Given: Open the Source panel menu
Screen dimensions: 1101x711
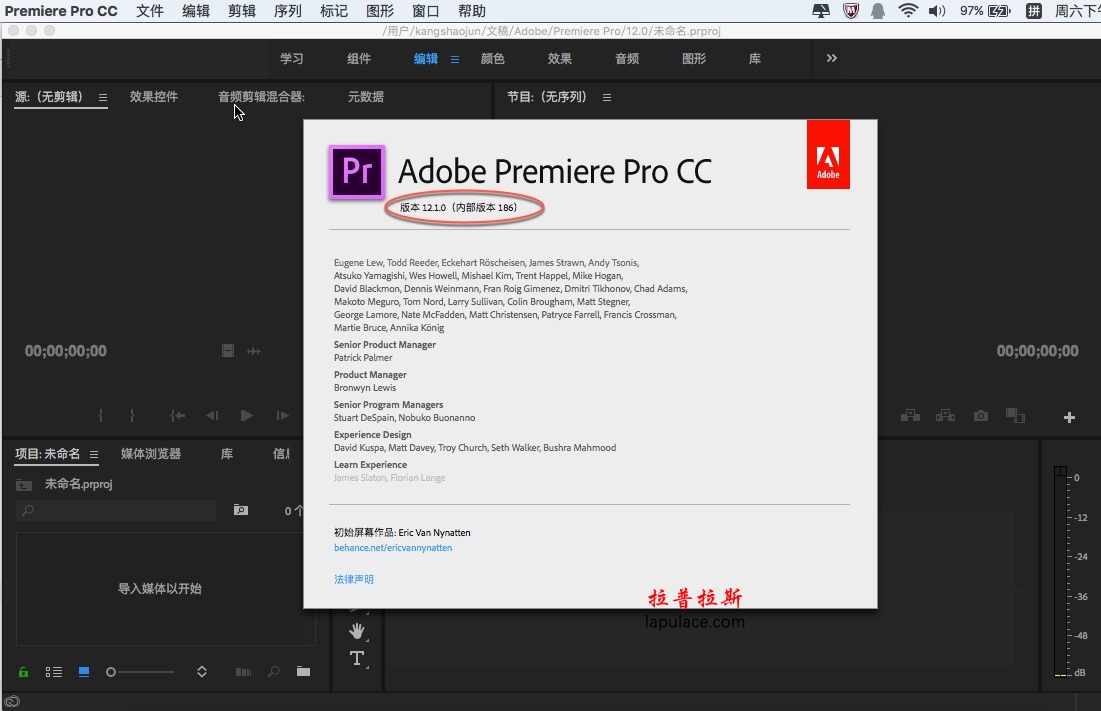Looking at the screenshot, I should [103, 98].
